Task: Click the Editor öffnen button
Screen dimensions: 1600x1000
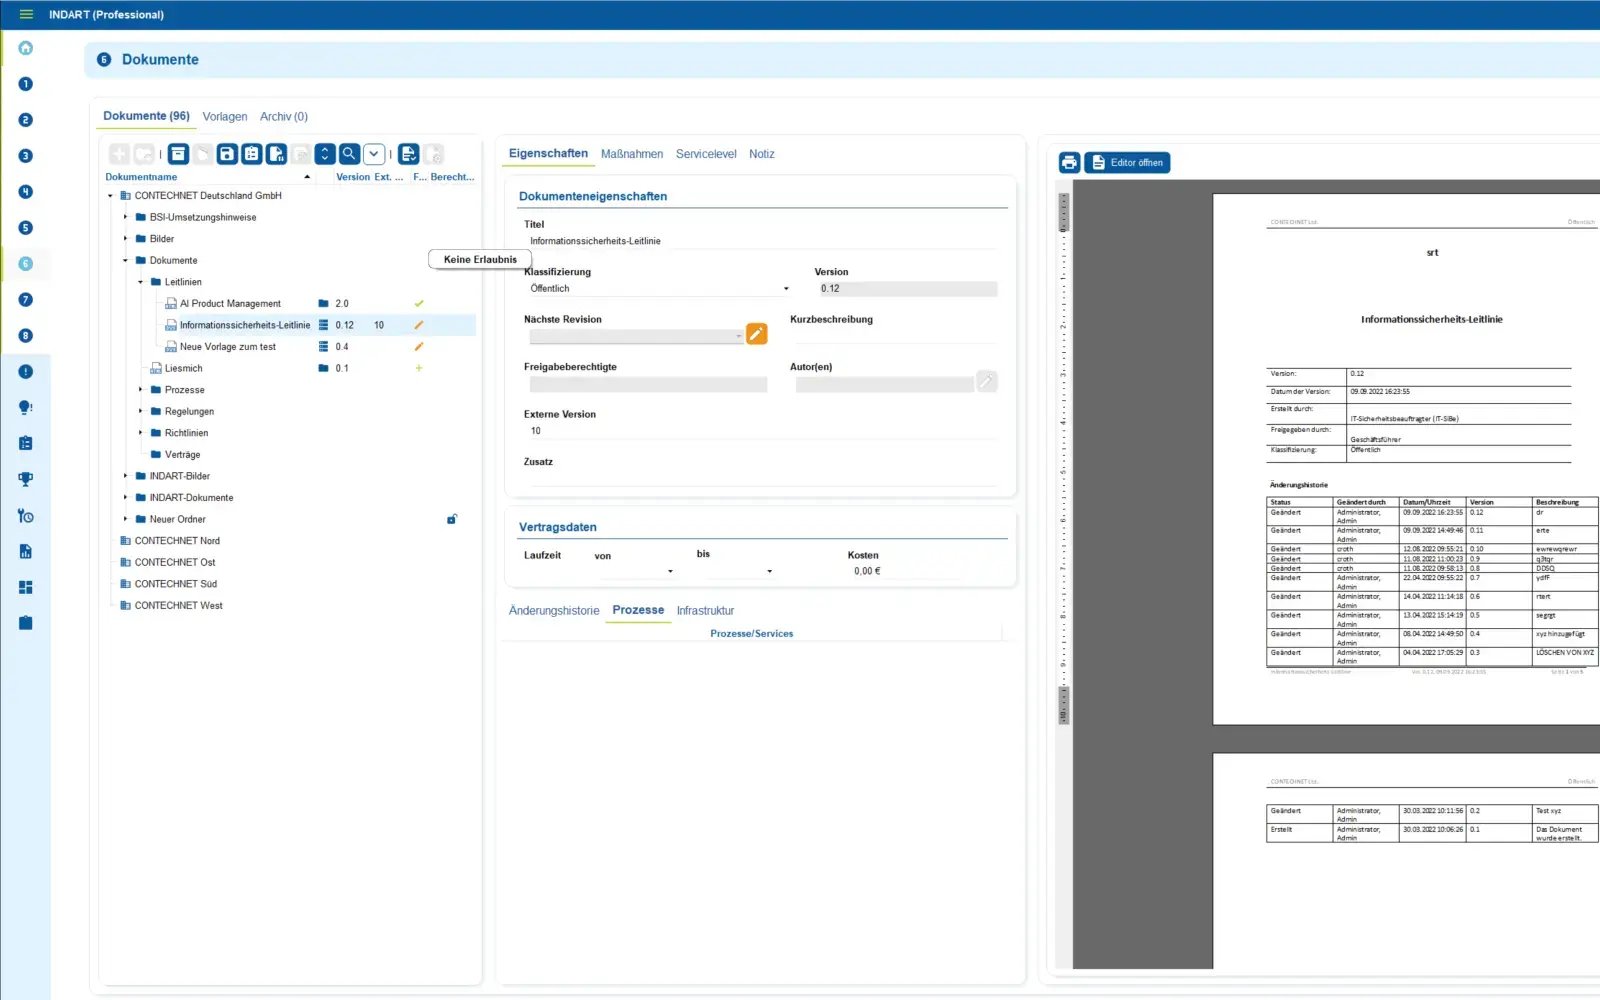Action: (1127, 163)
